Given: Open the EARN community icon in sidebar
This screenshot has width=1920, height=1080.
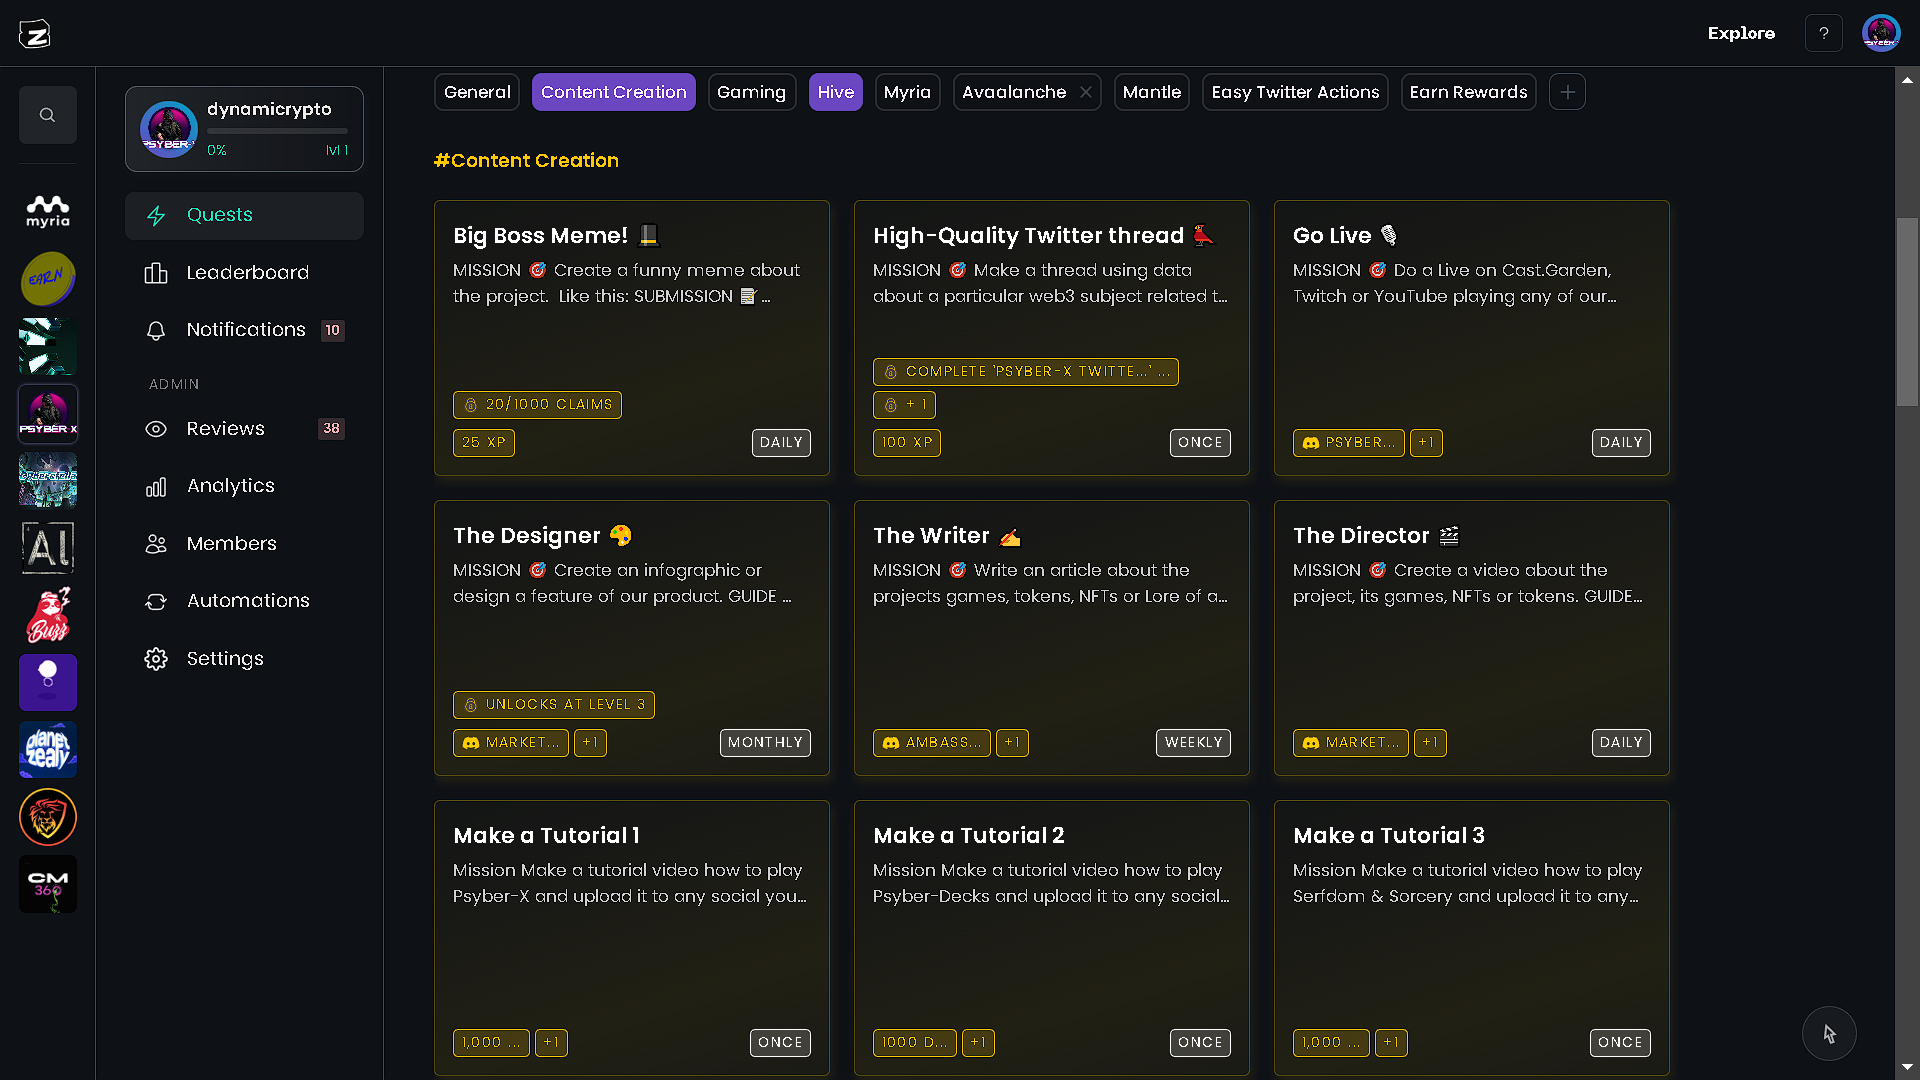Looking at the screenshot, I should [48, 279].
